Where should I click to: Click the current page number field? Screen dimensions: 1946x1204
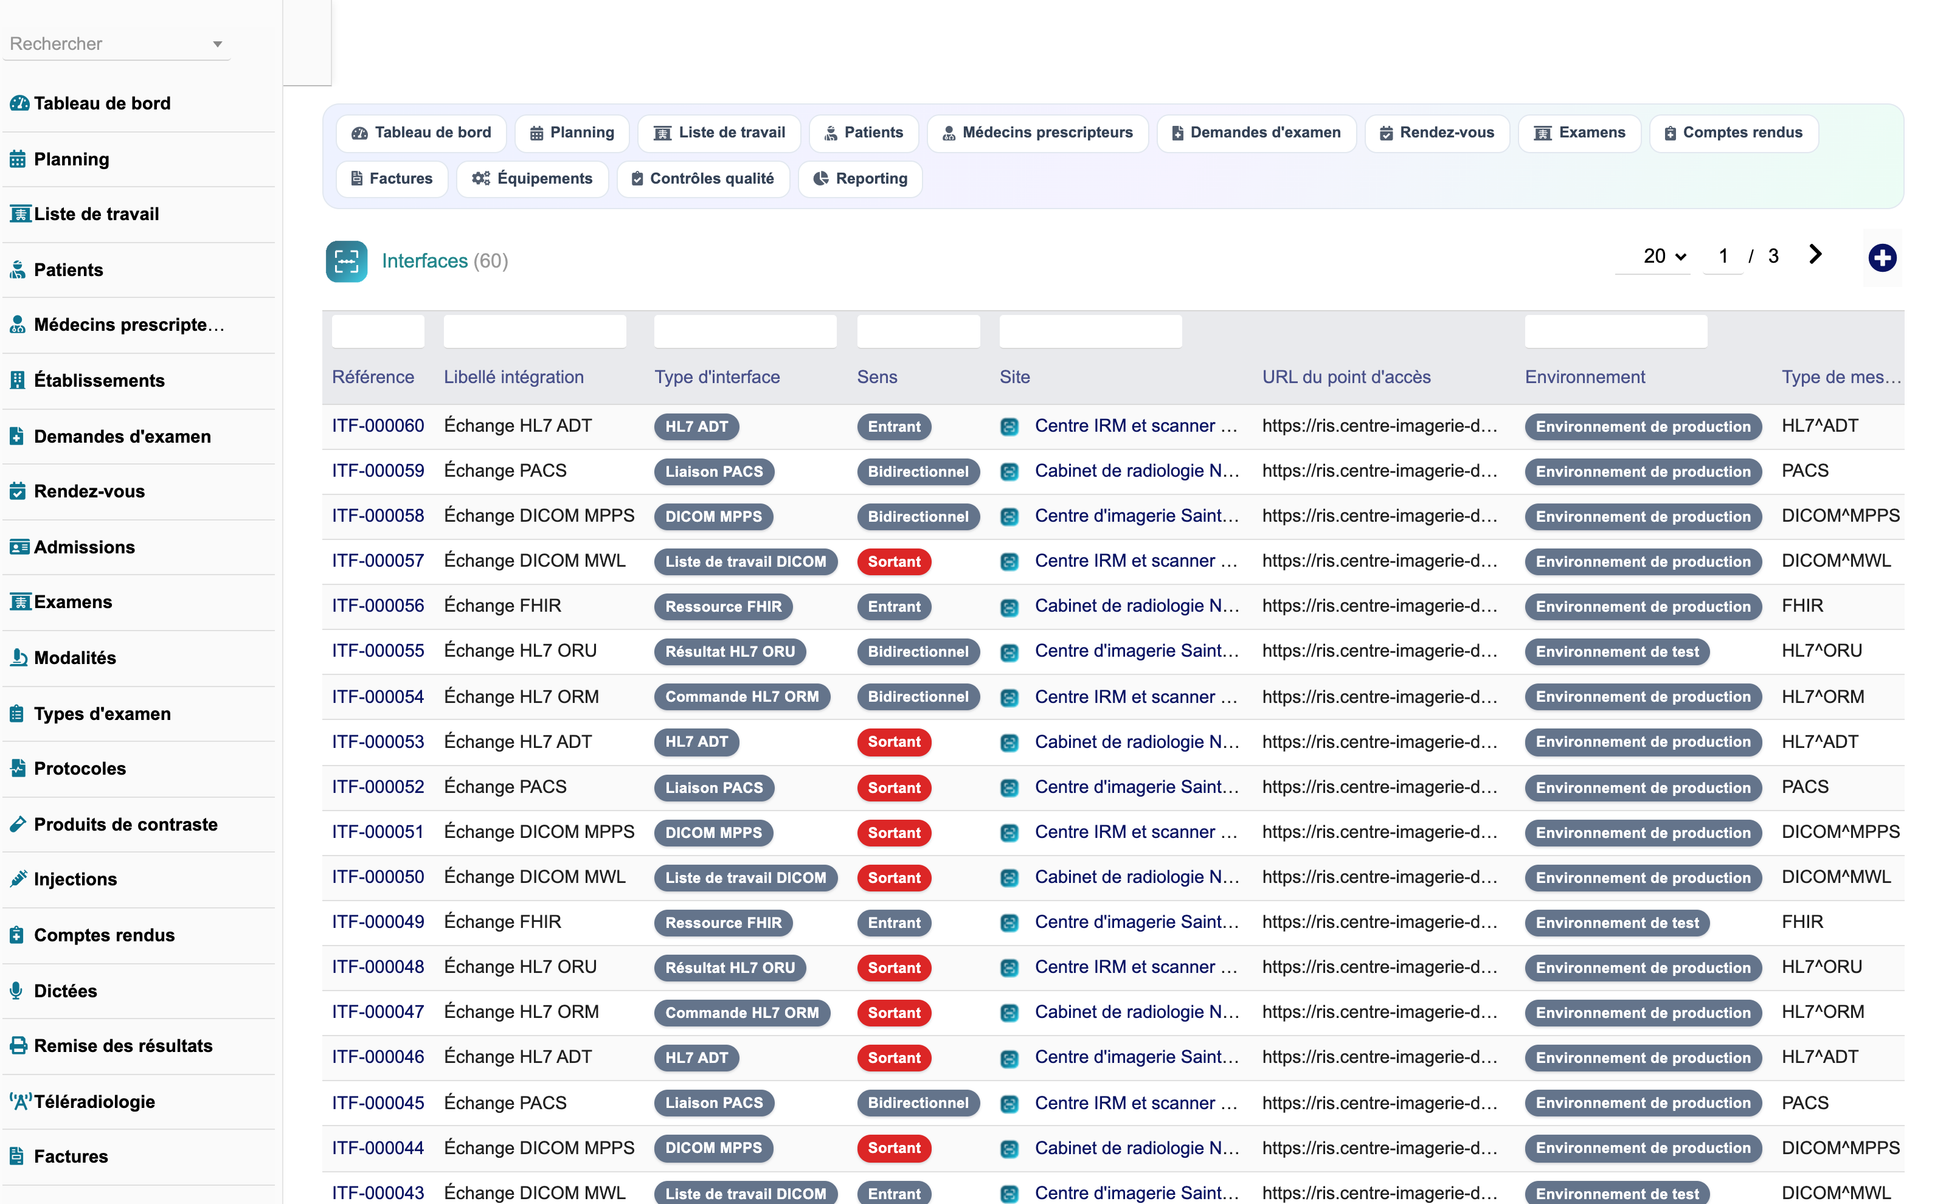tap(1723, 256)
